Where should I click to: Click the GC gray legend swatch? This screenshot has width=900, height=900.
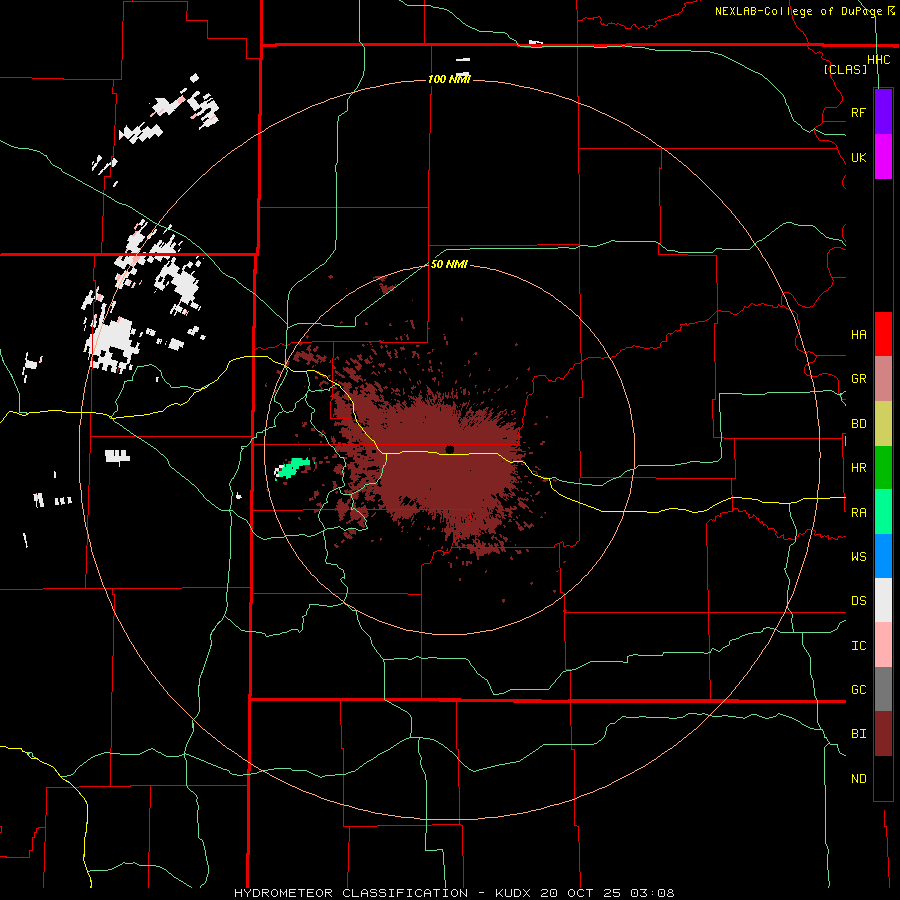(883, 689)
